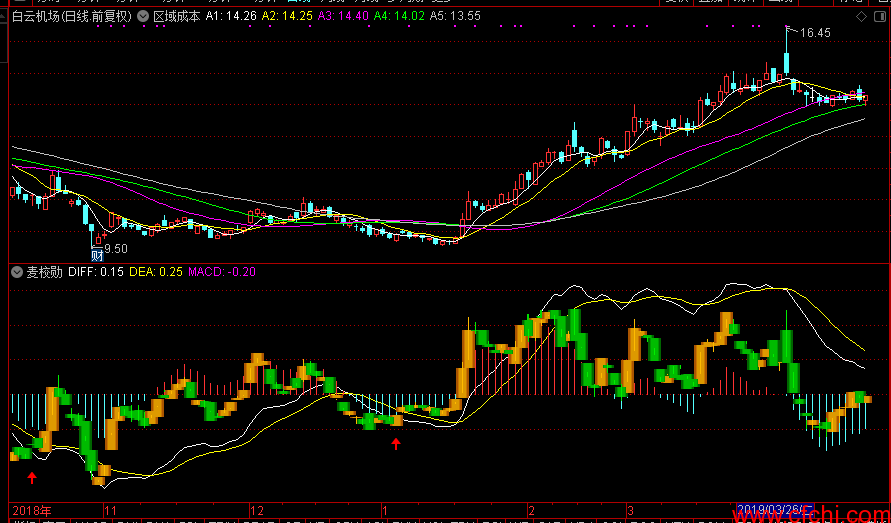Image resolution: width=891 pixels, height=523 pixels.
Task: Select the 麦棱勋 indicator label
Action: pos(45,272)
